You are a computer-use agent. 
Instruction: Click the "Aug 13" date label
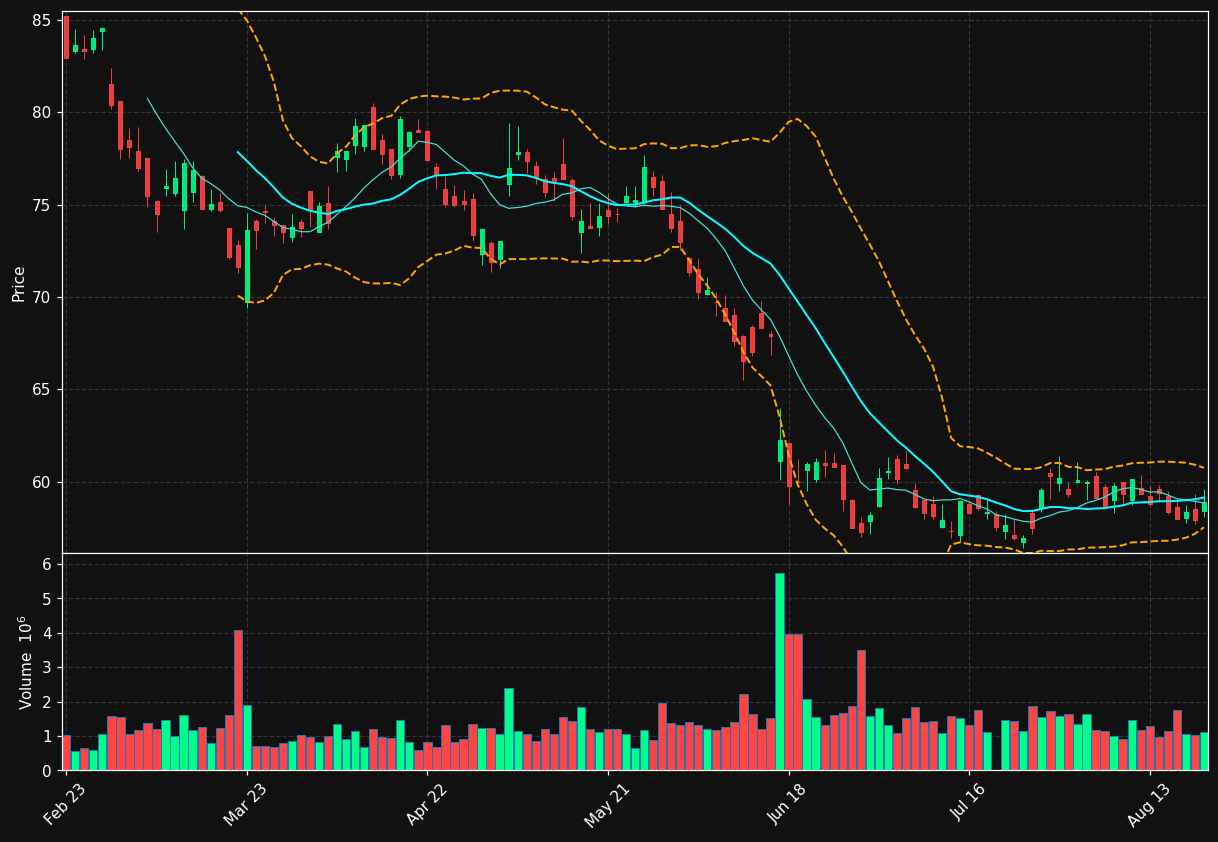point(1149,806)
